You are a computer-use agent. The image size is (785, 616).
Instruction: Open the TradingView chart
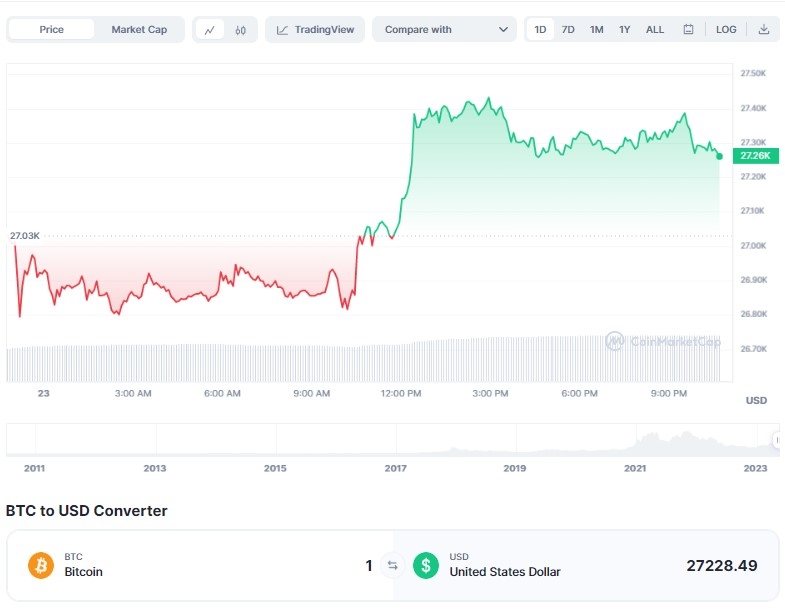tap(315, 30)
